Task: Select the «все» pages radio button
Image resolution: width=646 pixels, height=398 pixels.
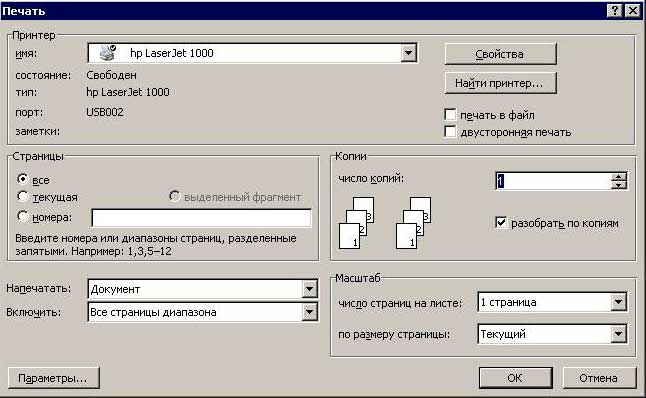Action: click(23, 179)
